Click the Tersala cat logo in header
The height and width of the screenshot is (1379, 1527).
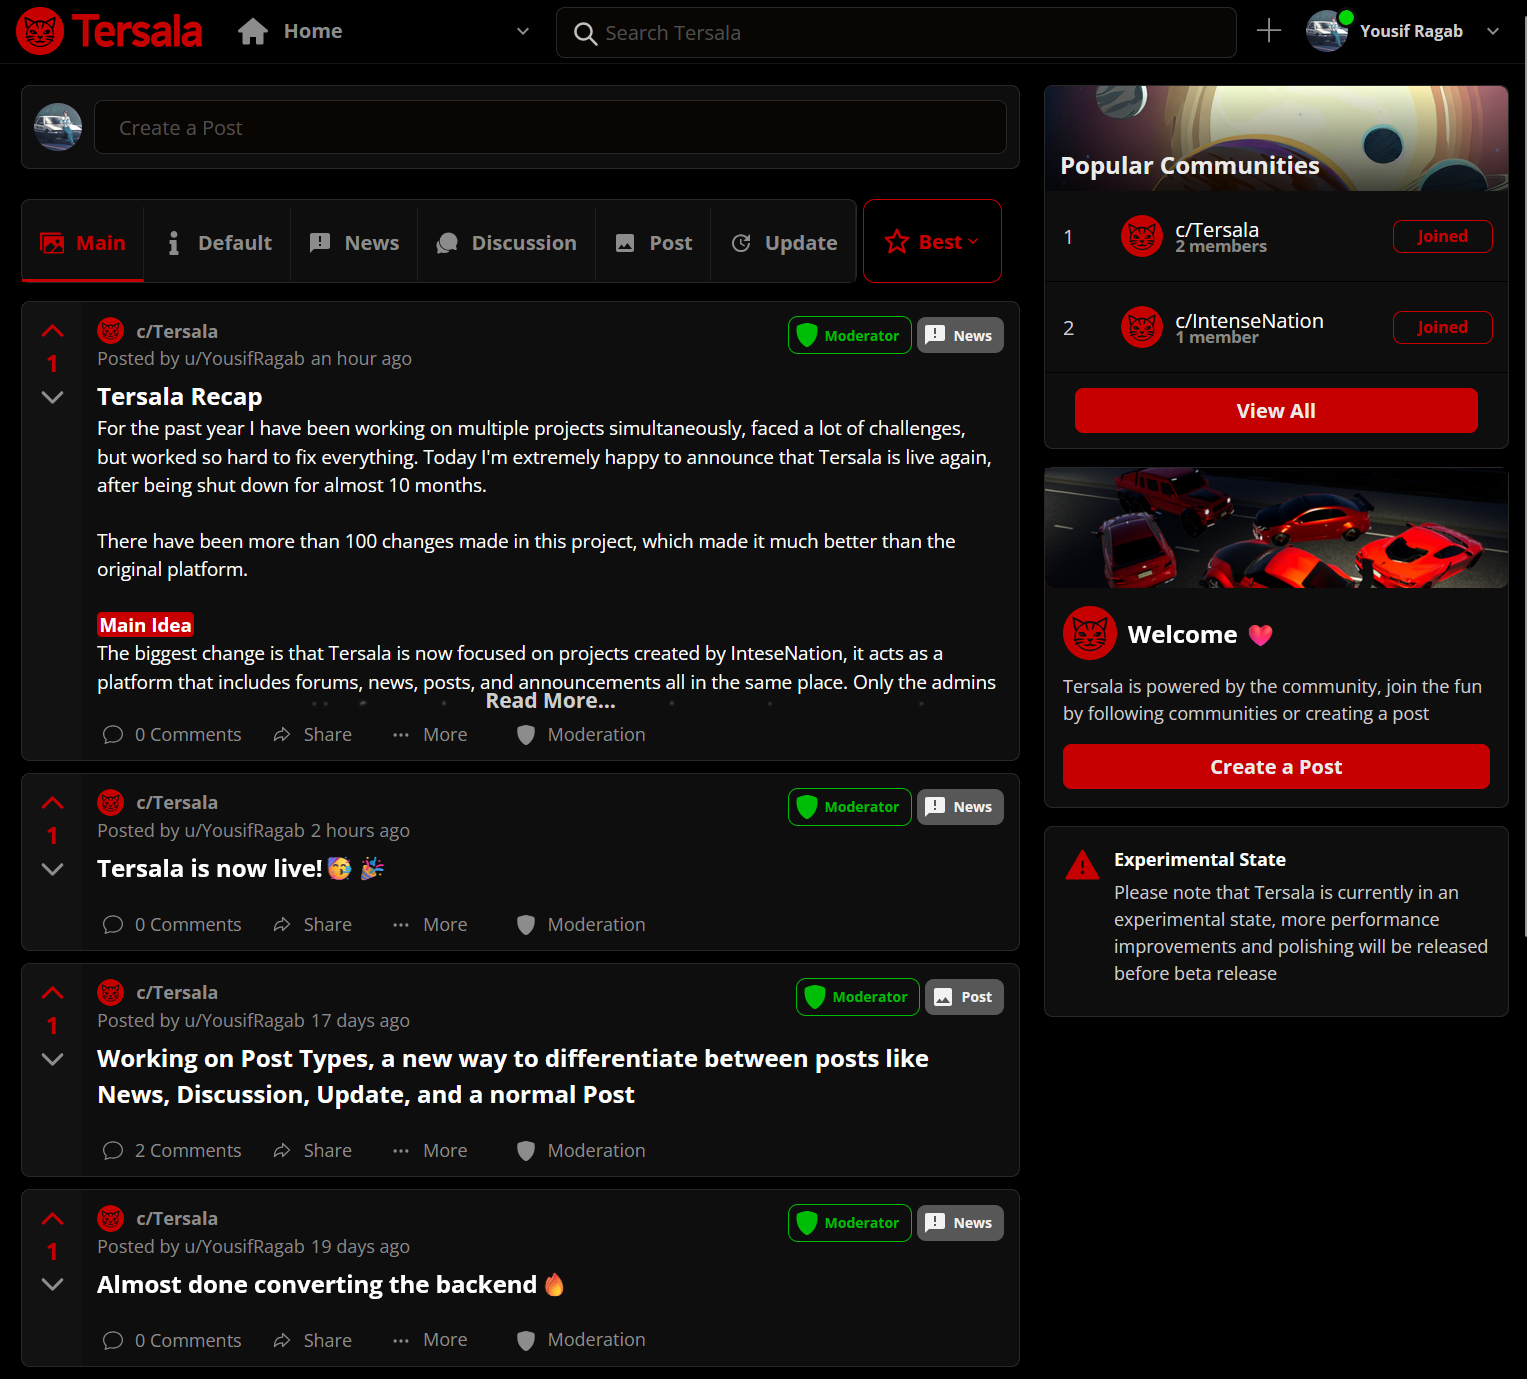(x=40, y=32)
